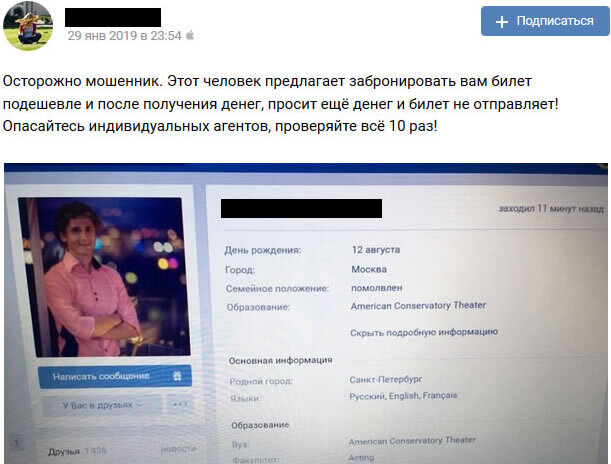Collapse details via Скрыть подробную информацию
The image size is (611, 464).
[424, 332]
